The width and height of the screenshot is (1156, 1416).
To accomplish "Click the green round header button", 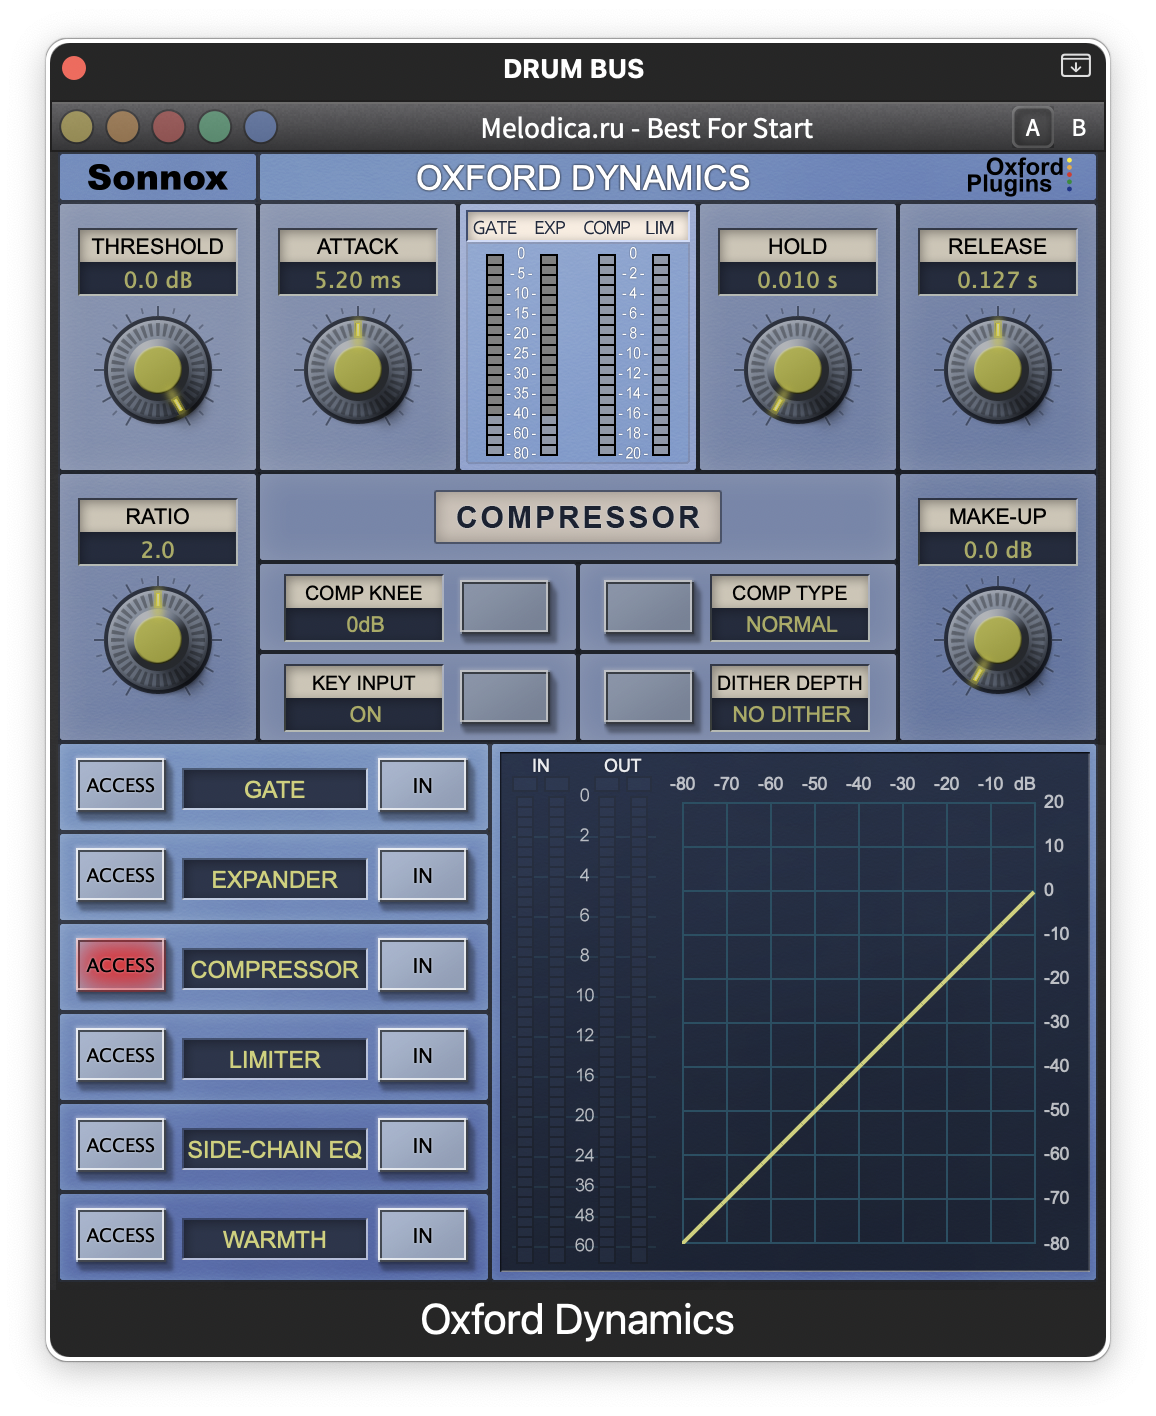I will 215,127.
